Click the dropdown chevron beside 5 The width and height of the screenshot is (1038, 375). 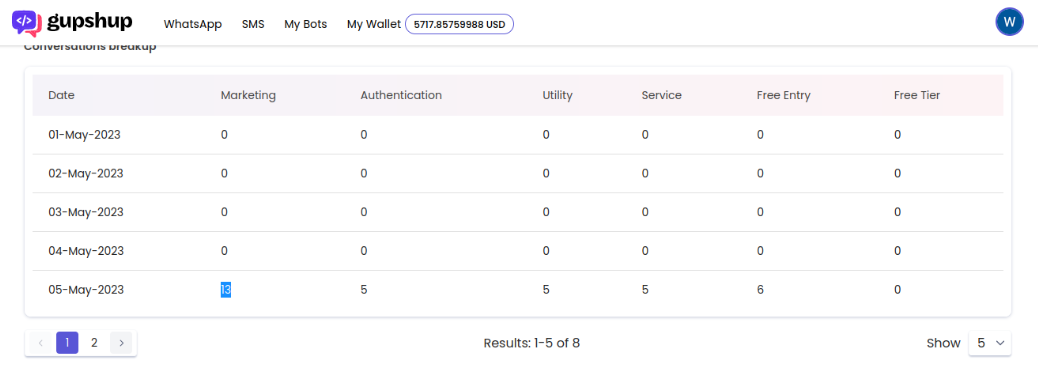tap(1000, 343)
